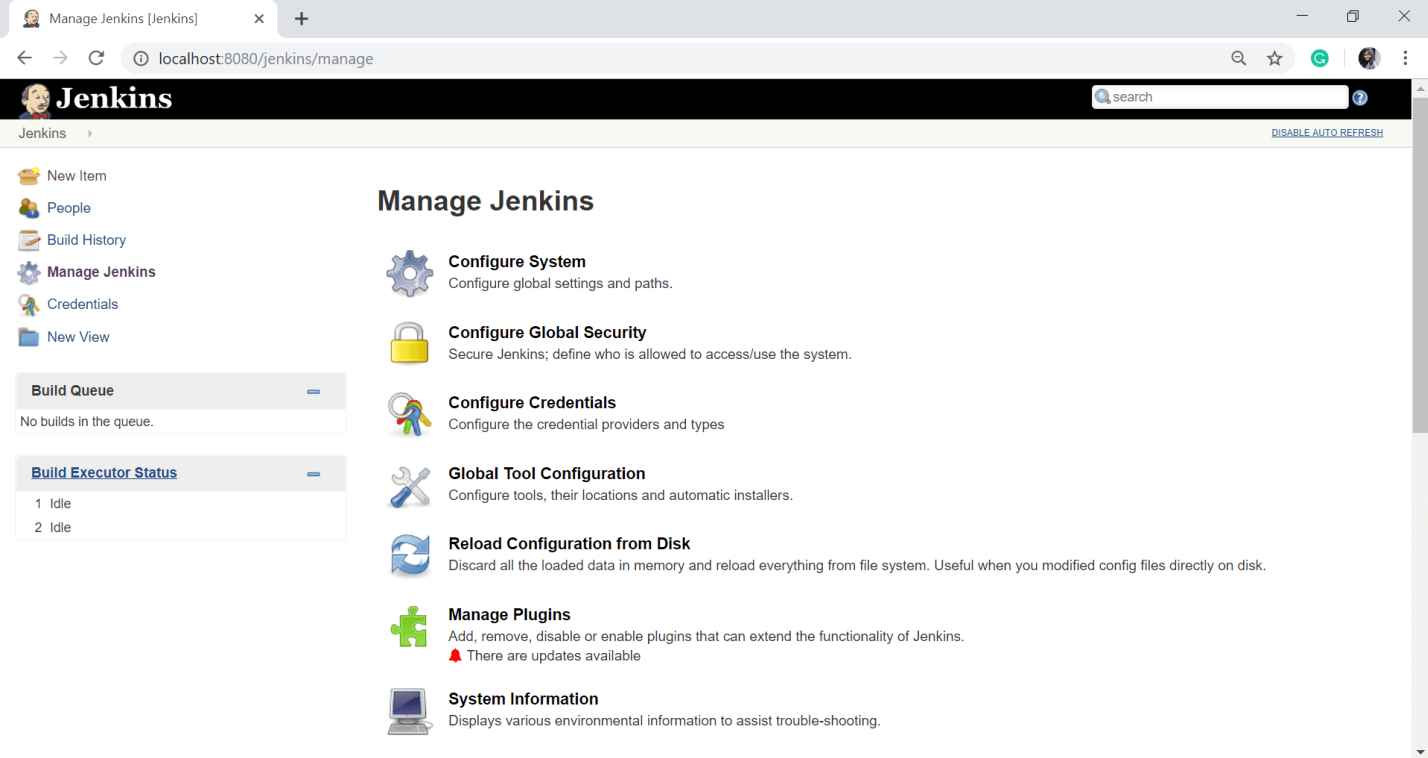Viewport: 1428px width, 758px height.
Task: Open the Manage Jenkins sidebar link
Action: [101, 272]
